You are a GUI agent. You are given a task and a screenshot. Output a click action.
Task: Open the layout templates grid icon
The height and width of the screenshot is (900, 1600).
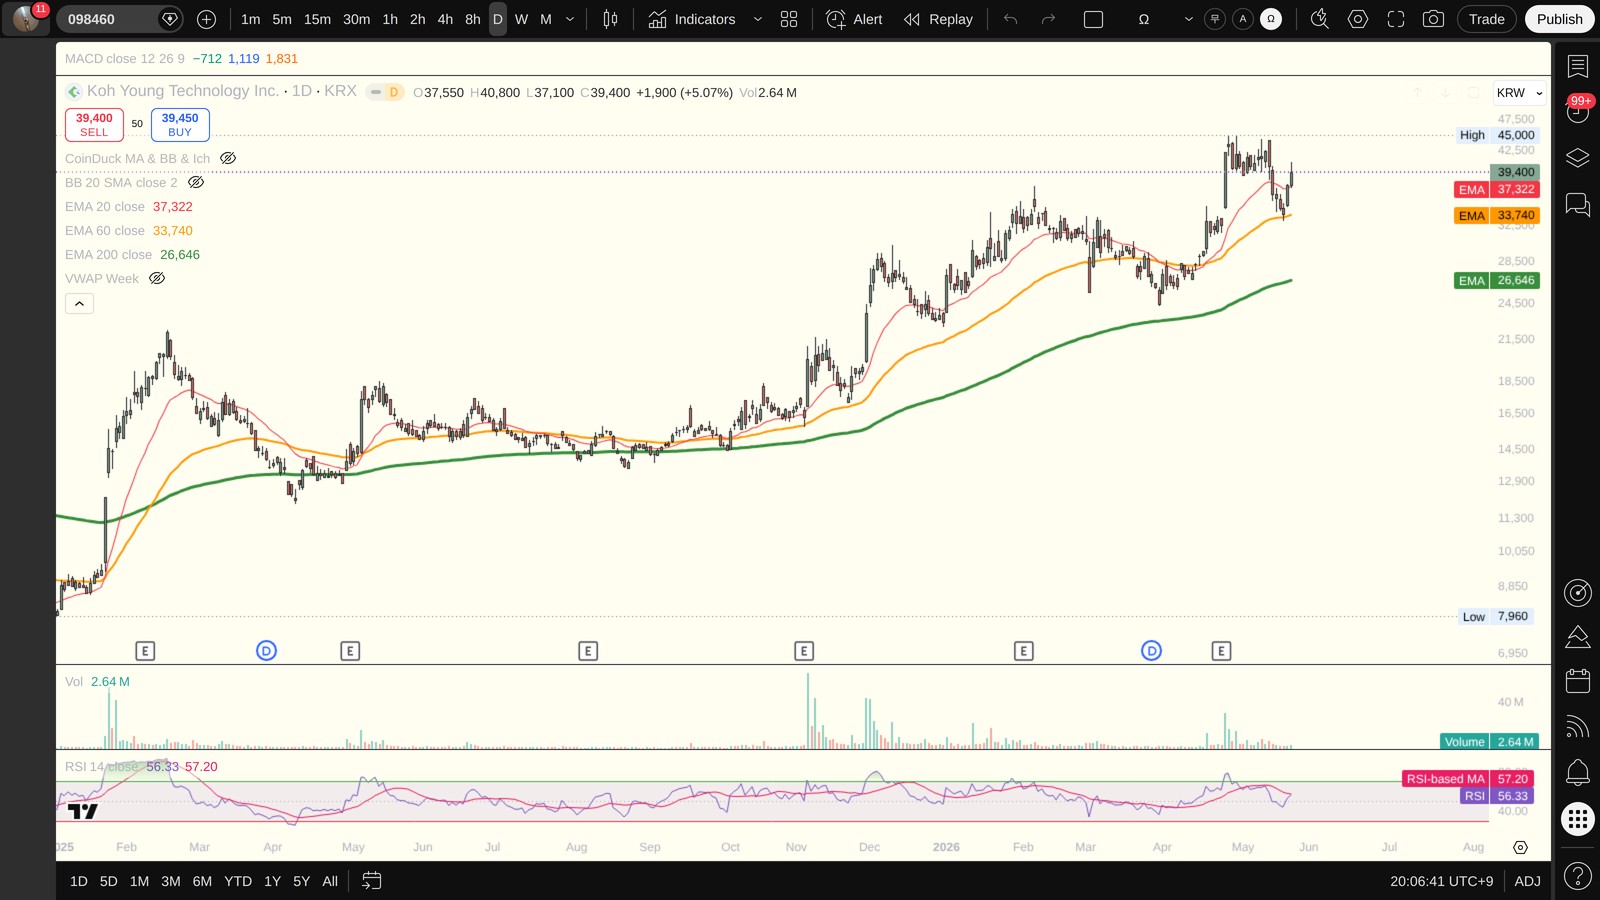pyautogui.click(x=789, y=19)
